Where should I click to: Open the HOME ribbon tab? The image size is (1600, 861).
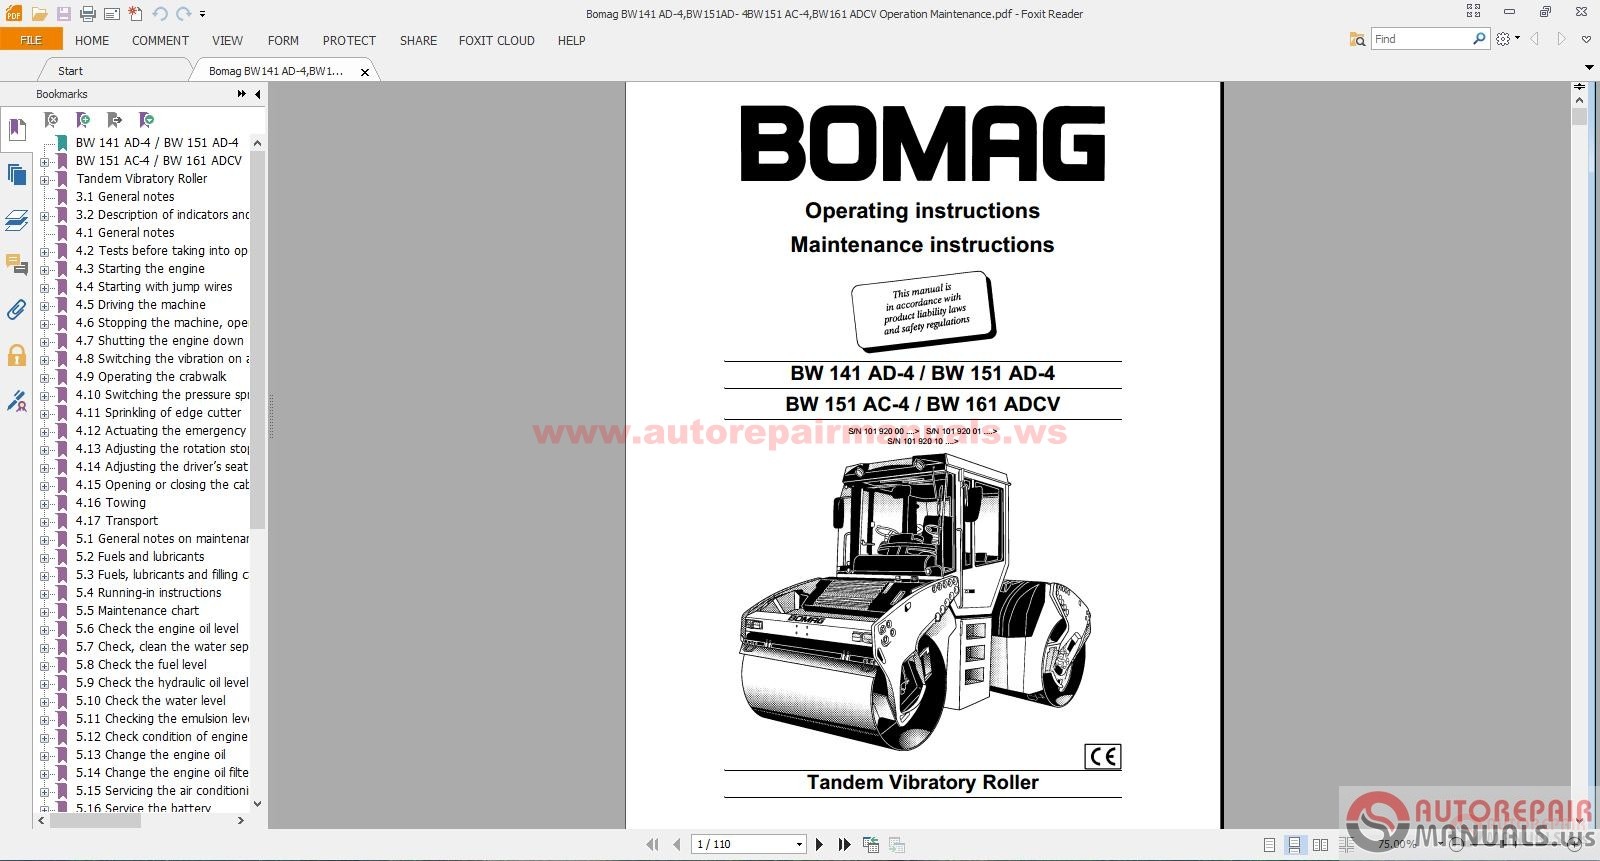click(x=92, y=41)
